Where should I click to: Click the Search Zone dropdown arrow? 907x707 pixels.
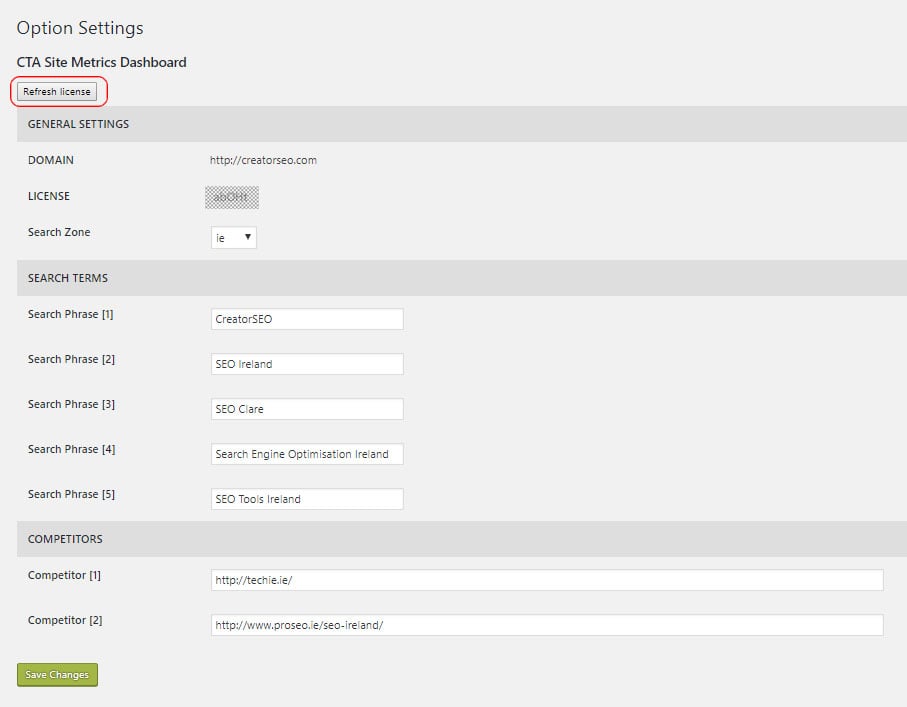tap(250, 237)
